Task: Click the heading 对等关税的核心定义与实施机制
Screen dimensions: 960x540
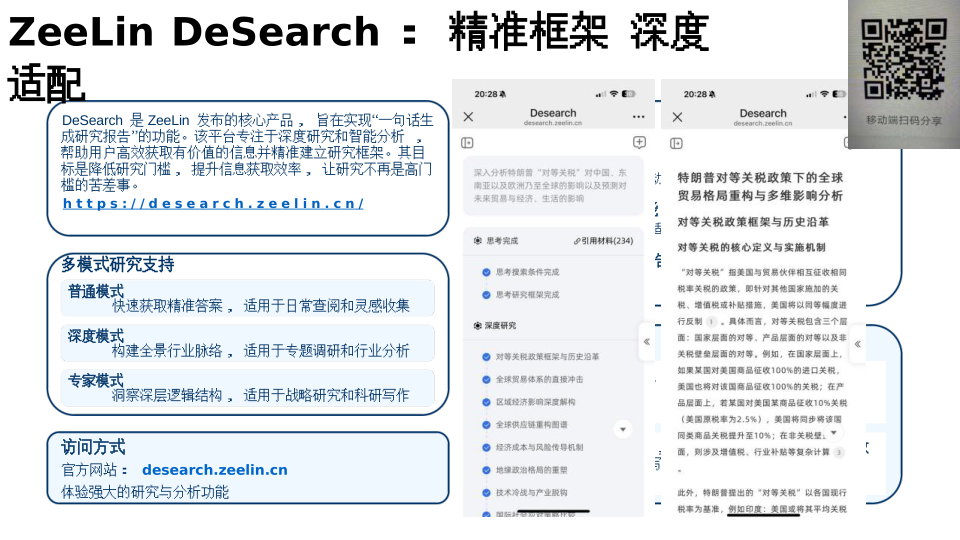Action: tap(751, 247)
